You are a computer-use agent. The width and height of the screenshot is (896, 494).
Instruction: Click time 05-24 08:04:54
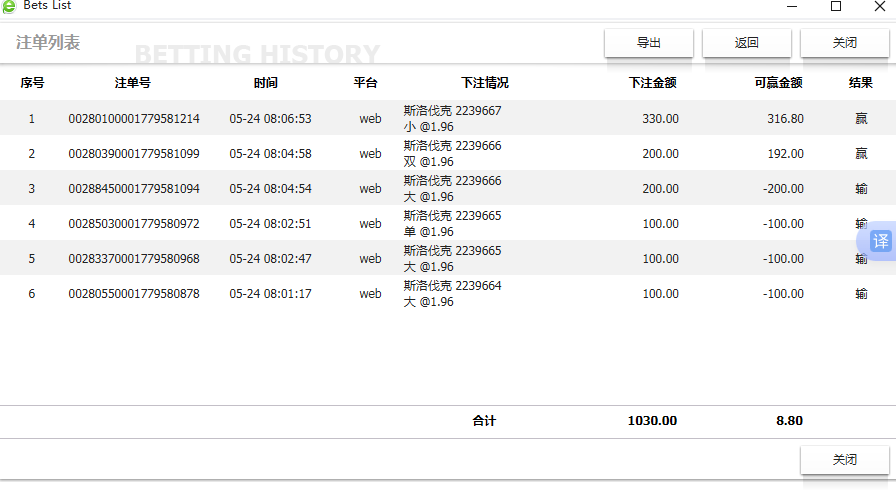pos(270,189)
